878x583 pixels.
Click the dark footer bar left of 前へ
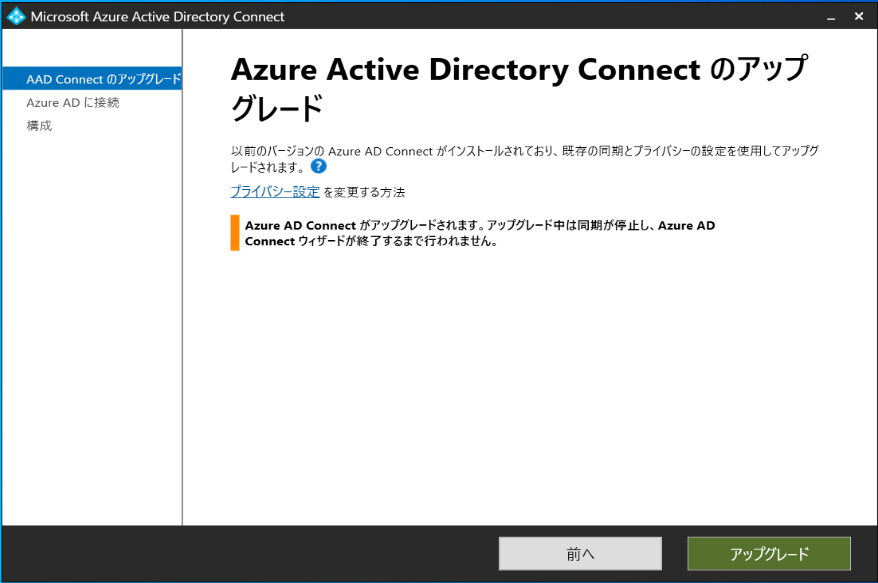(x=250, y=554)
